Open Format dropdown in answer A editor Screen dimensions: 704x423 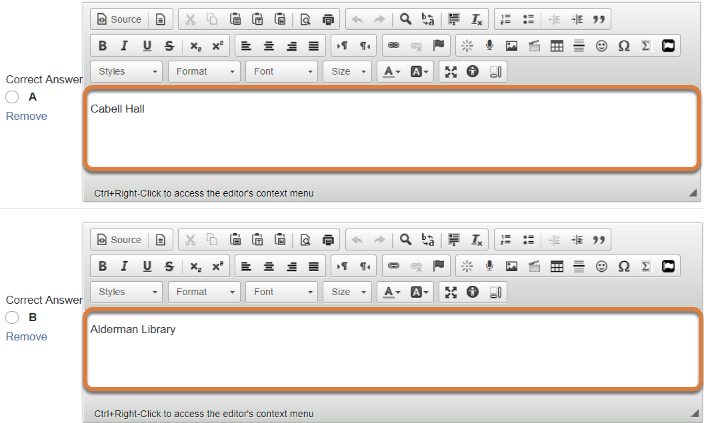click(x=205, y=72)
